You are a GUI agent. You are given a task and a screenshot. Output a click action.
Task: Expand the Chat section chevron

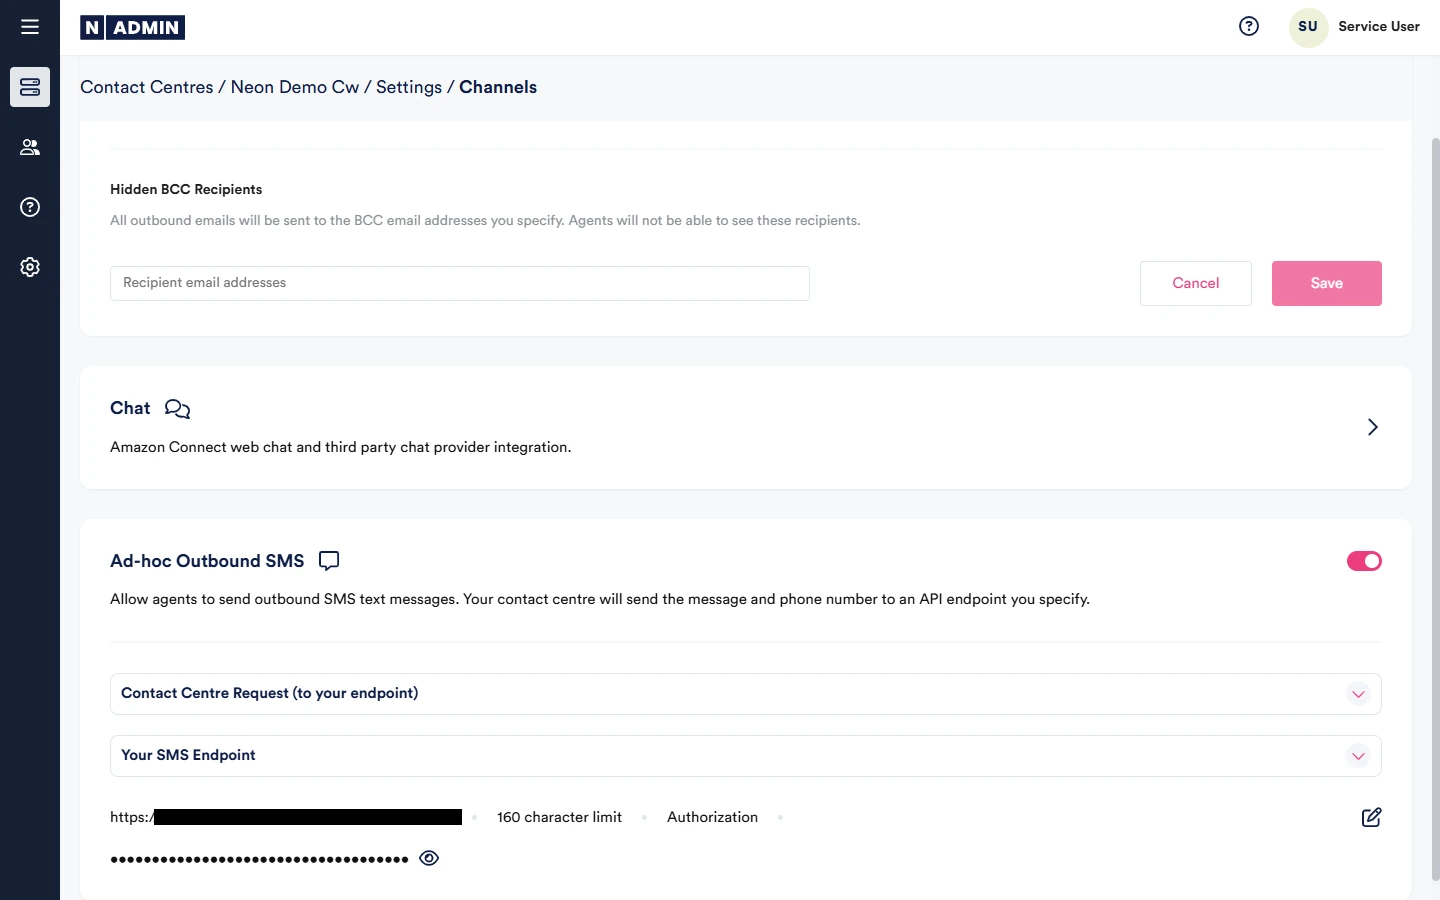pos(1372,427)
